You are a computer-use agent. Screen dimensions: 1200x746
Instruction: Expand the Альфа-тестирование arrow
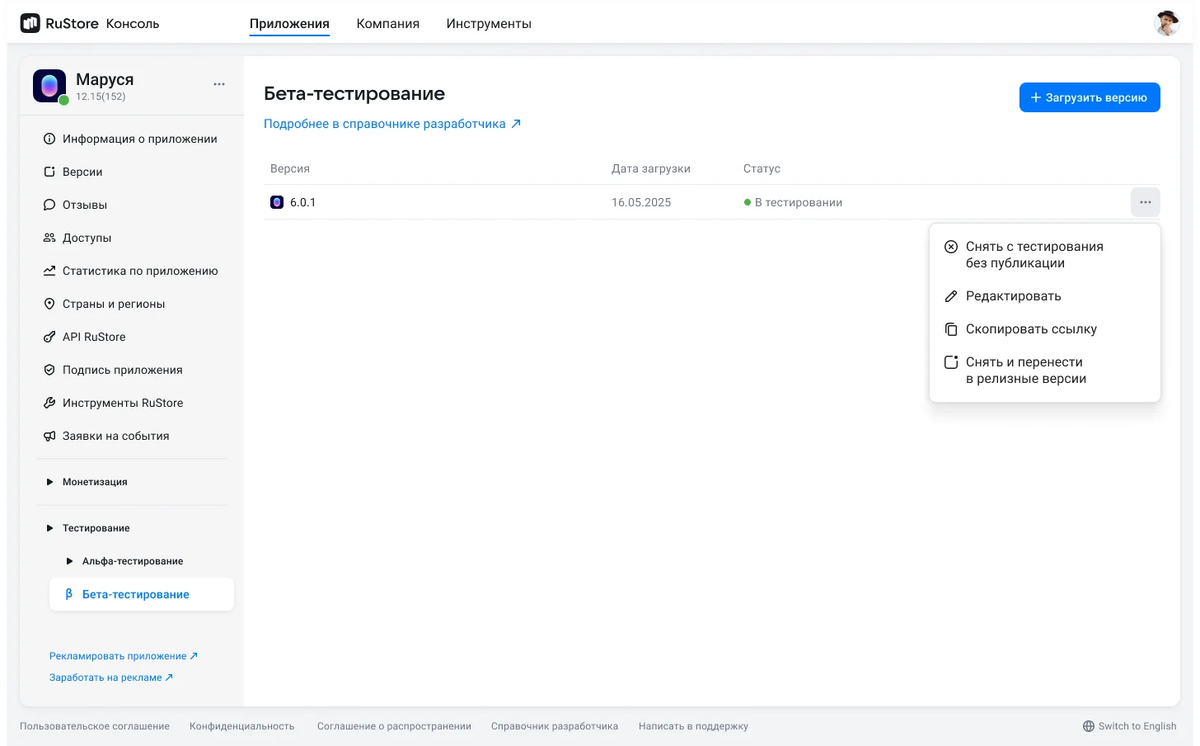point(70,561)
